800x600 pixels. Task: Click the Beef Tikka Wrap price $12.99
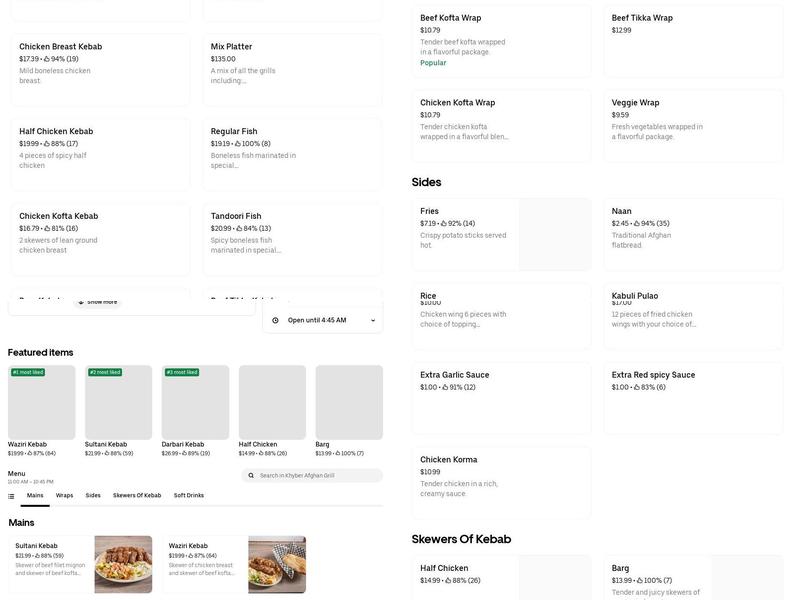(x=621, y=31)
